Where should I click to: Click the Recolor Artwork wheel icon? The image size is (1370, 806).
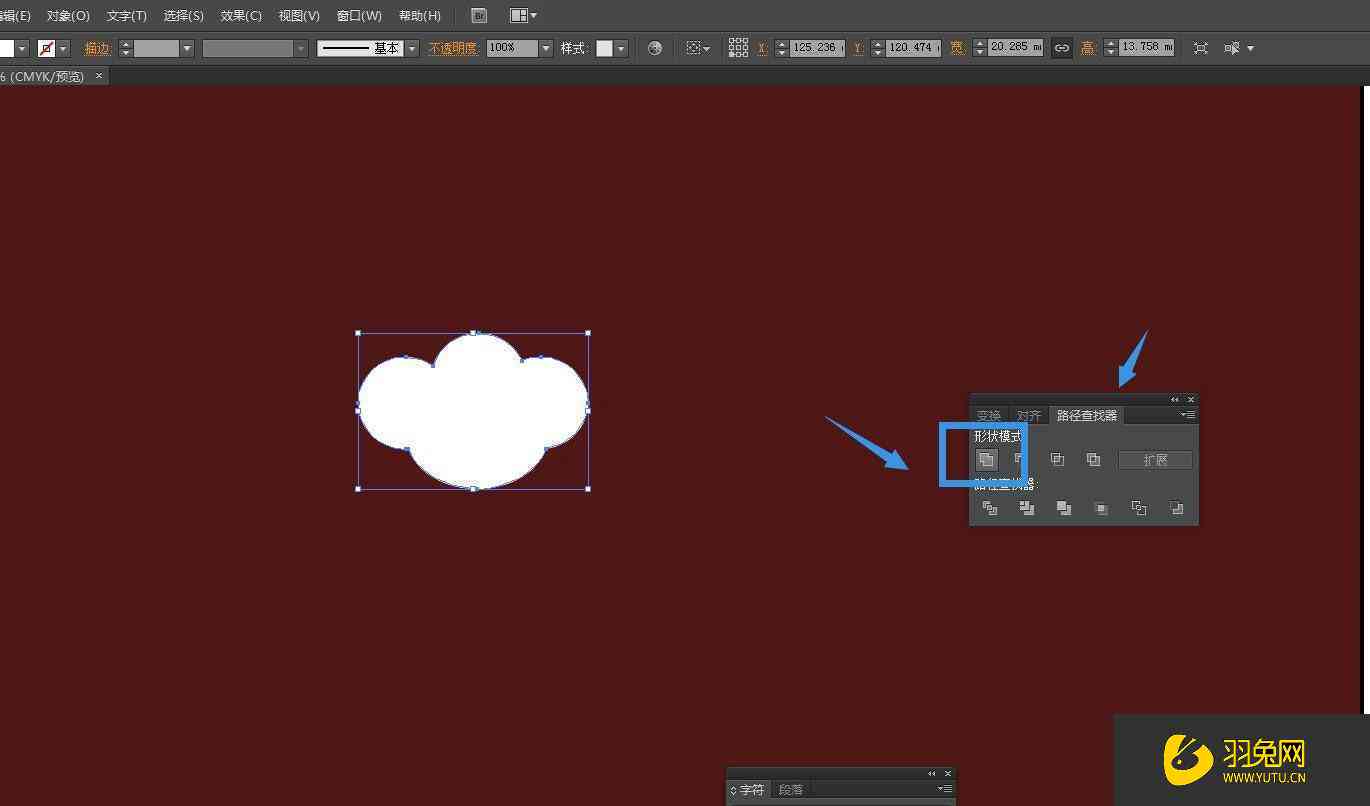coord(655,48)
